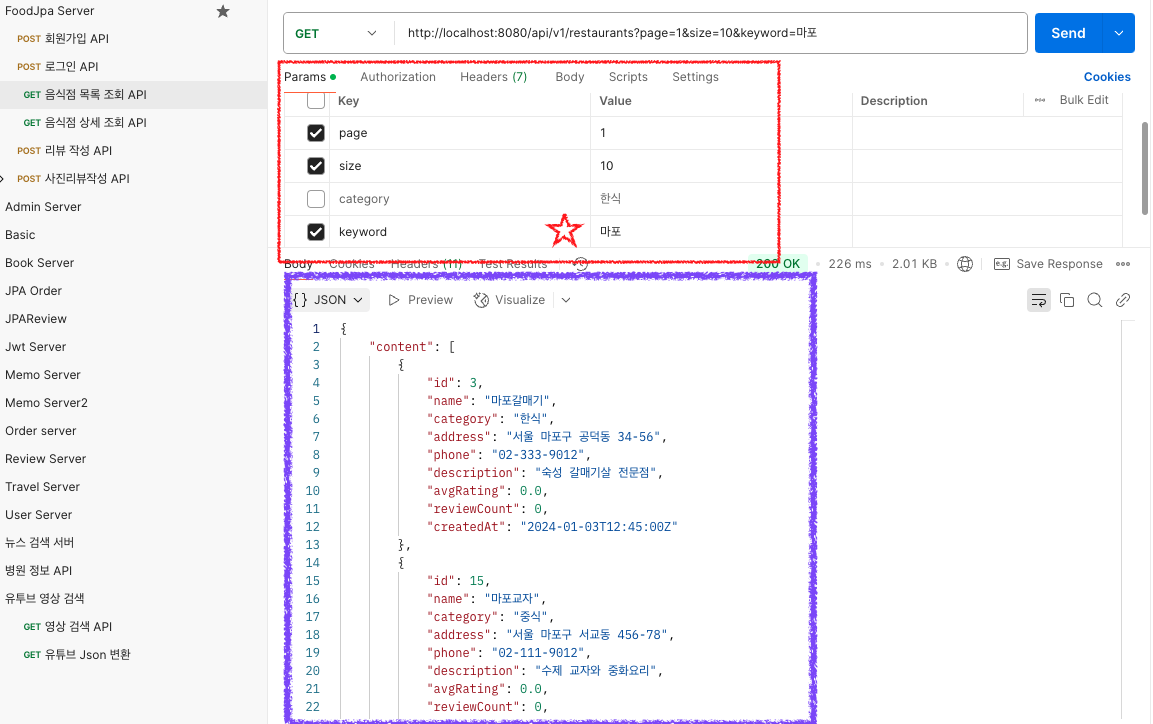The image size is (1153, 724).
Task: Uncheck the keyword parameter checkbox
Action: [315, 232]
